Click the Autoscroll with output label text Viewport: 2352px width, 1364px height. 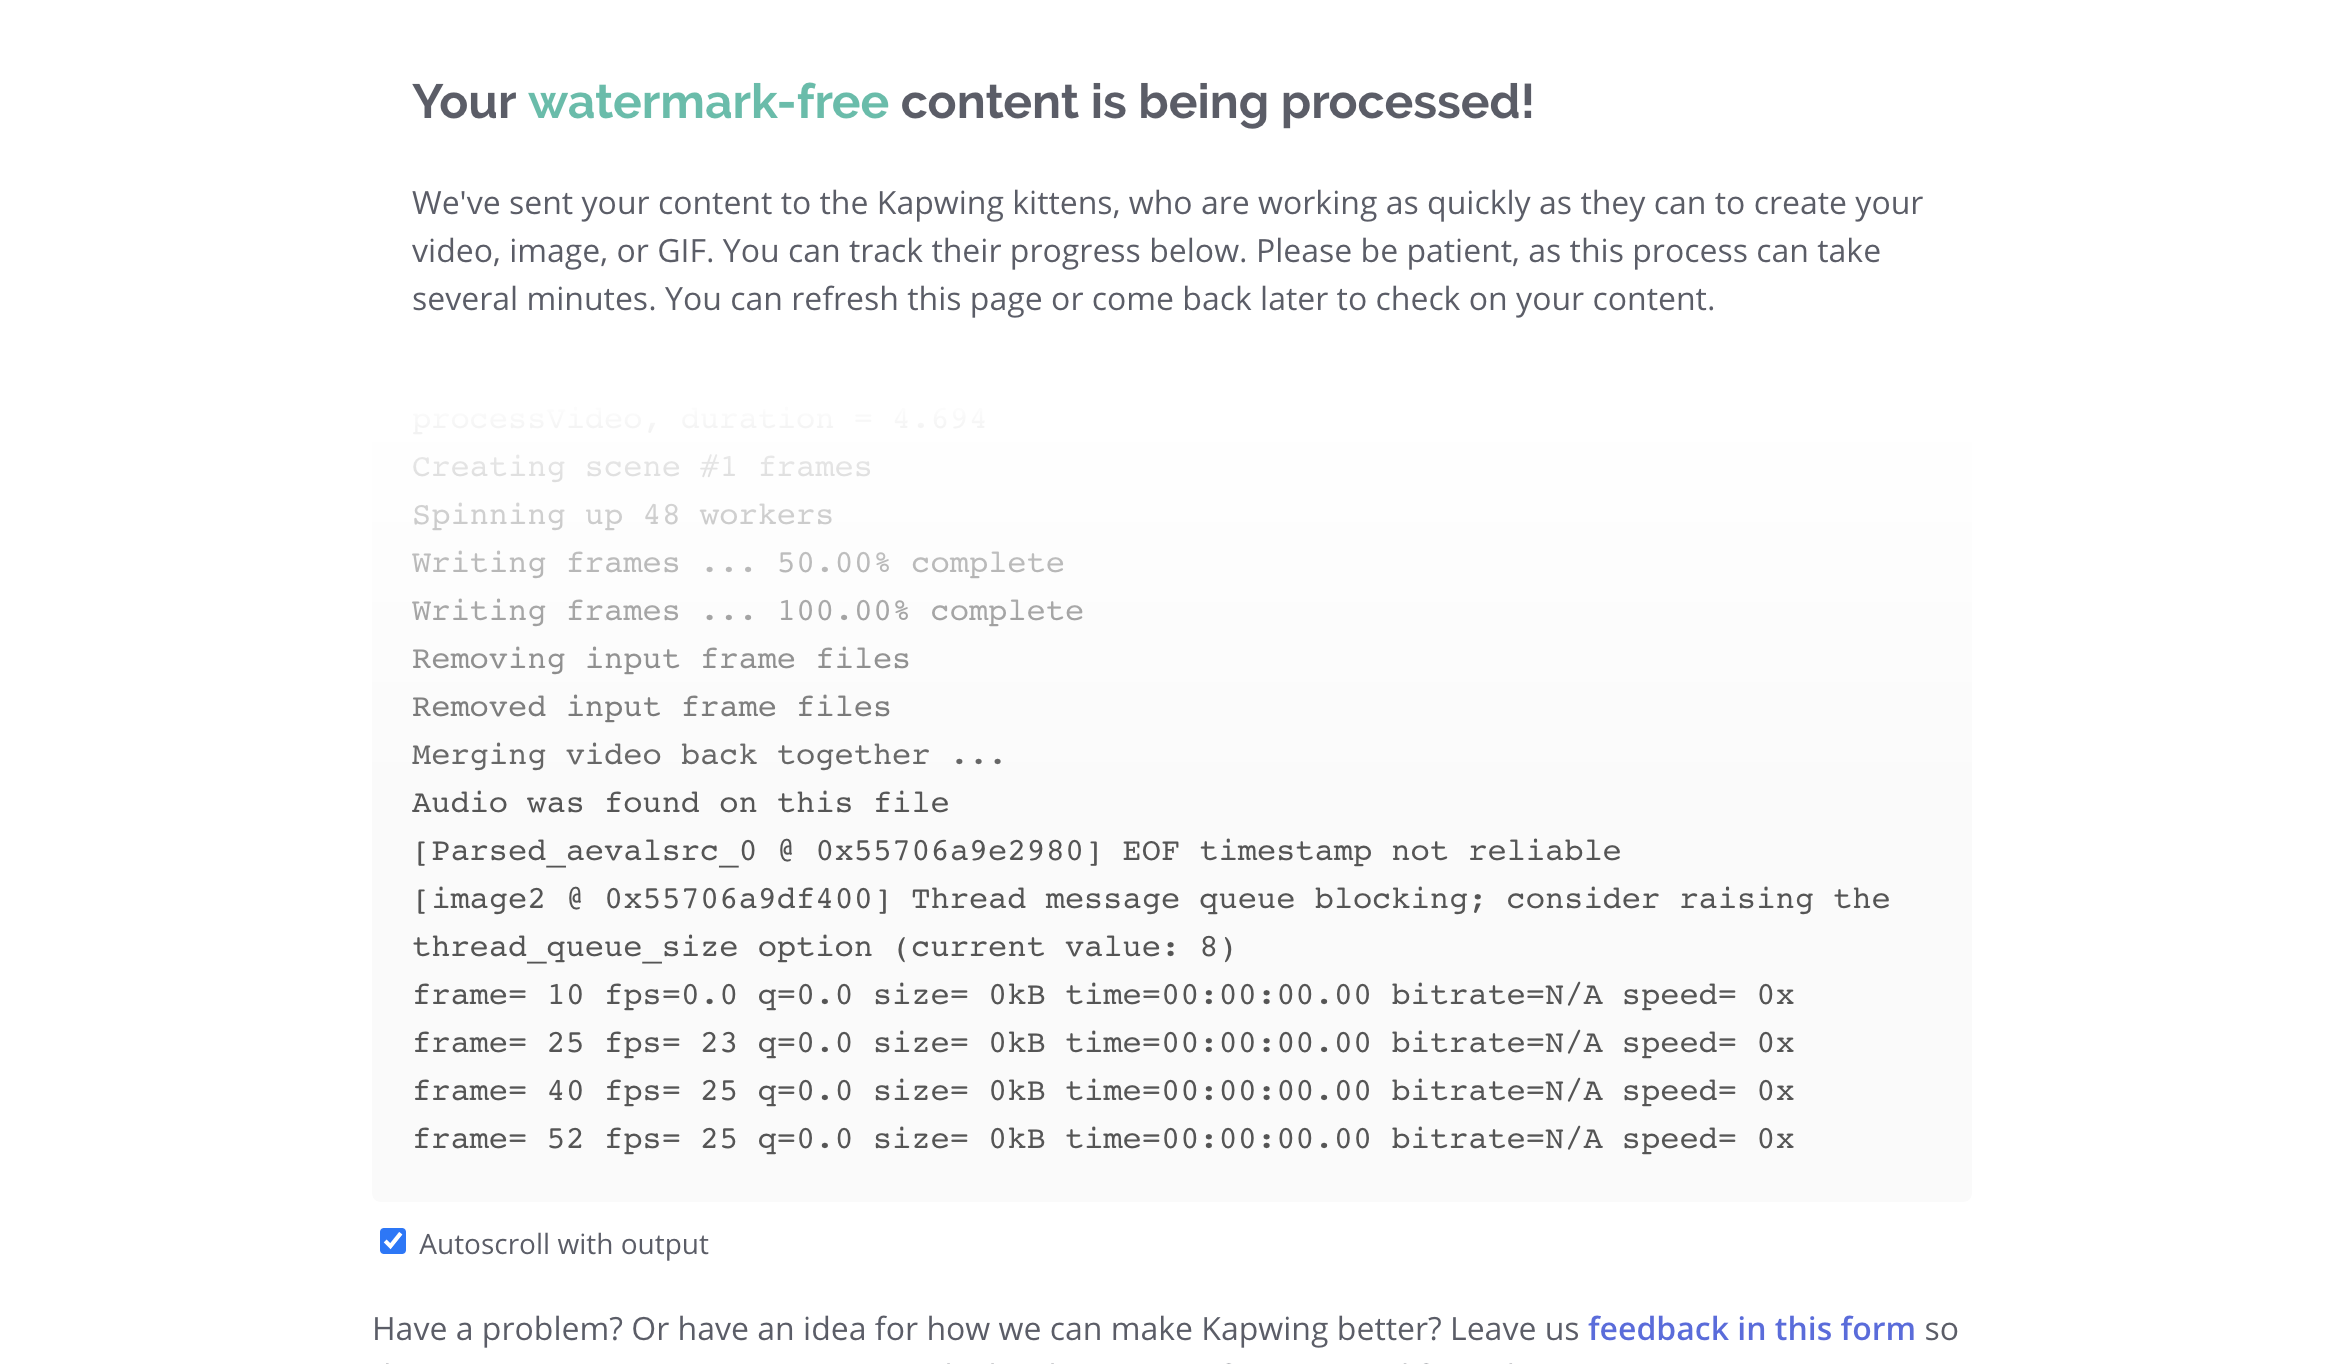tap(563, 1244)
